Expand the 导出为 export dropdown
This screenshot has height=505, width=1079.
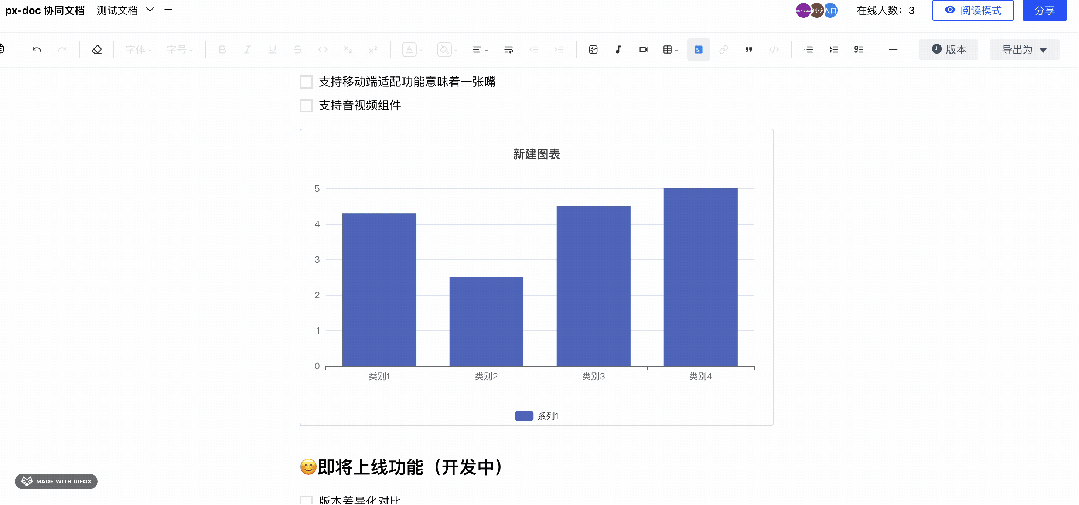click(1025, 50)
